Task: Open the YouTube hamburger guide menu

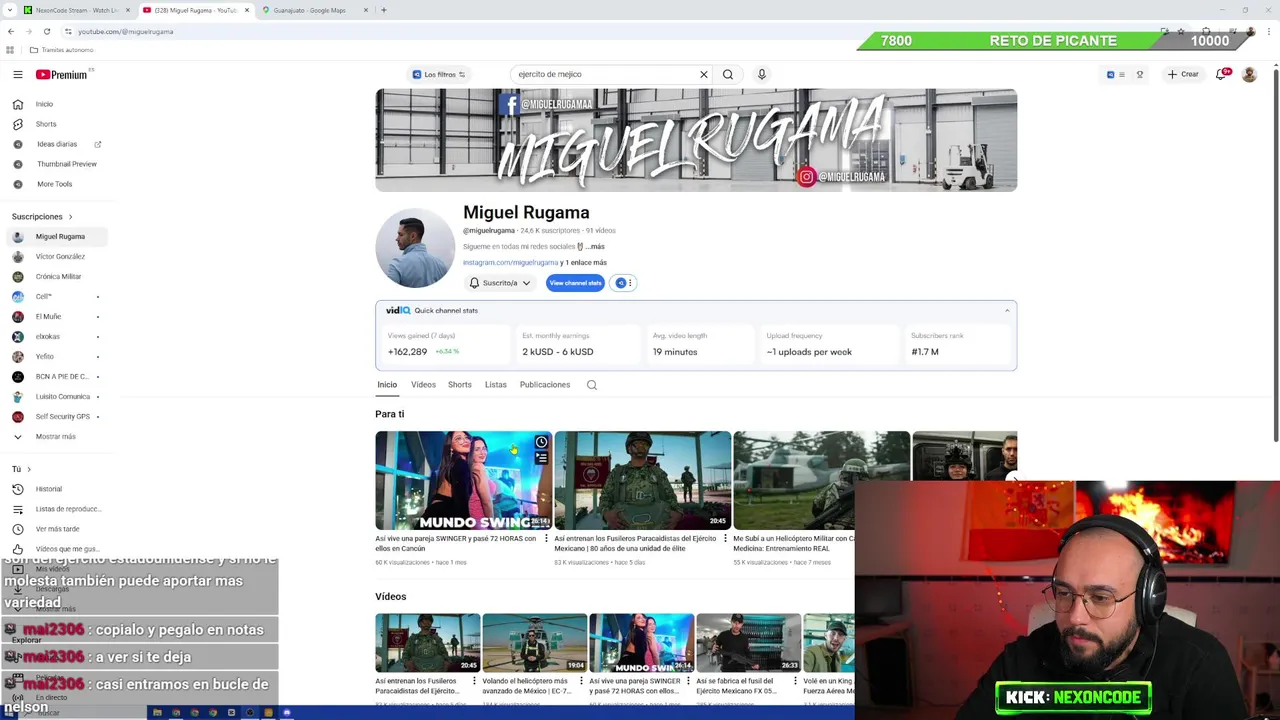Action: [18, 74]
